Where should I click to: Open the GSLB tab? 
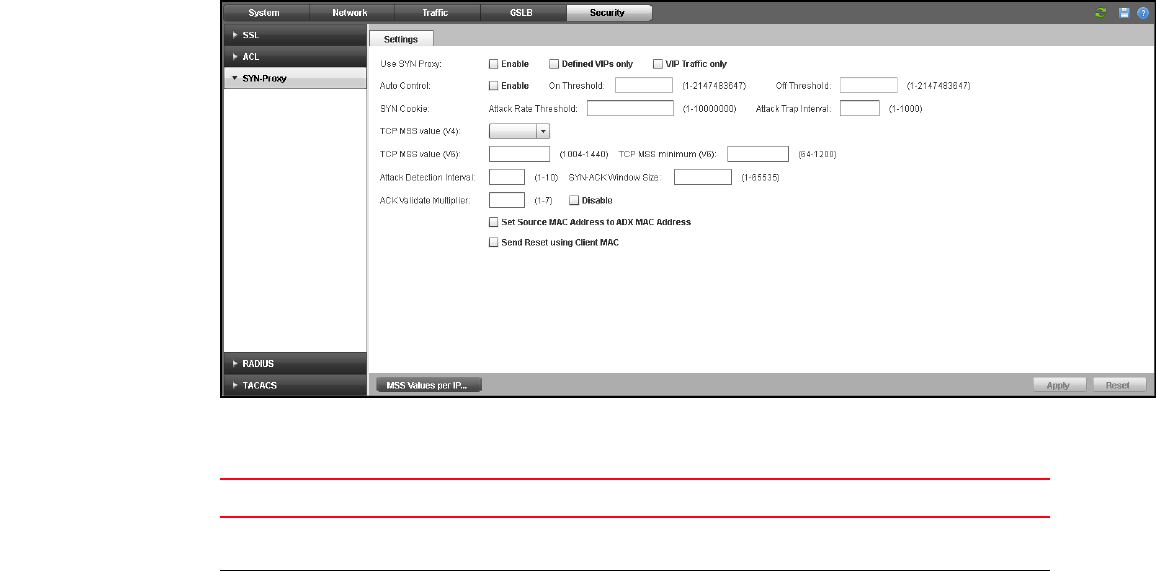pos(522,13)
